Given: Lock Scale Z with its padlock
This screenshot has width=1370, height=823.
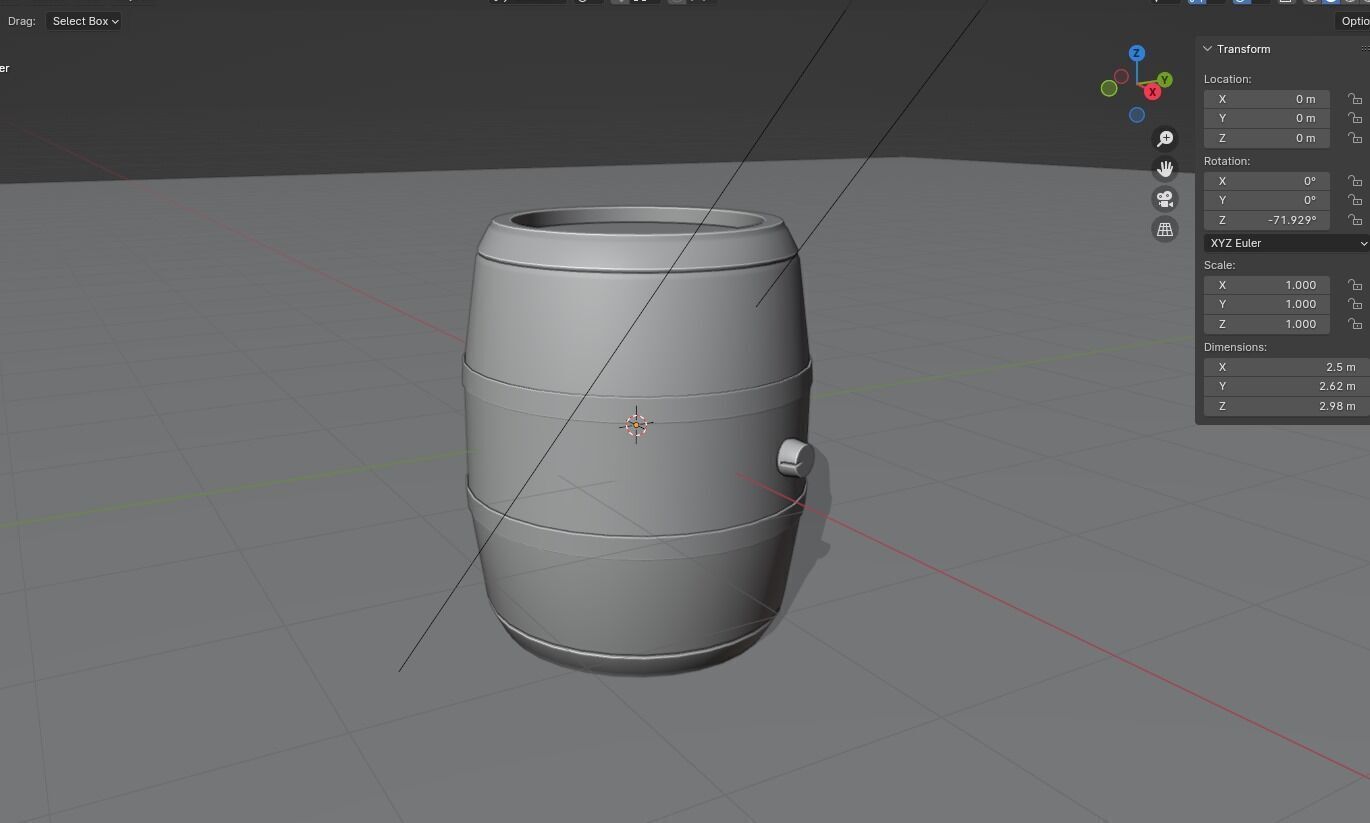Looking at the screenshot, I should (1354, 324).
